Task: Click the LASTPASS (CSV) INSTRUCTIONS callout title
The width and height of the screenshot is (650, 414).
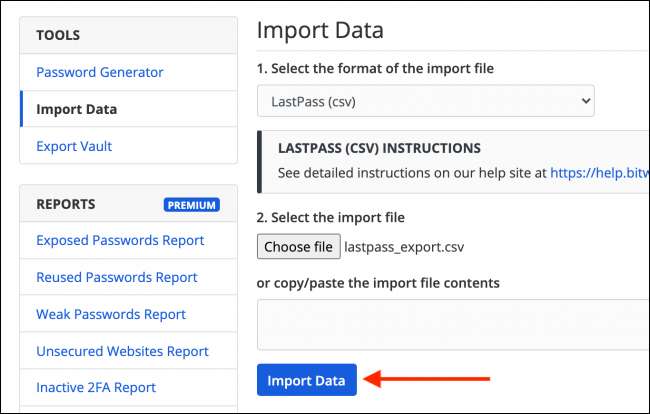Action: [379, 148]
